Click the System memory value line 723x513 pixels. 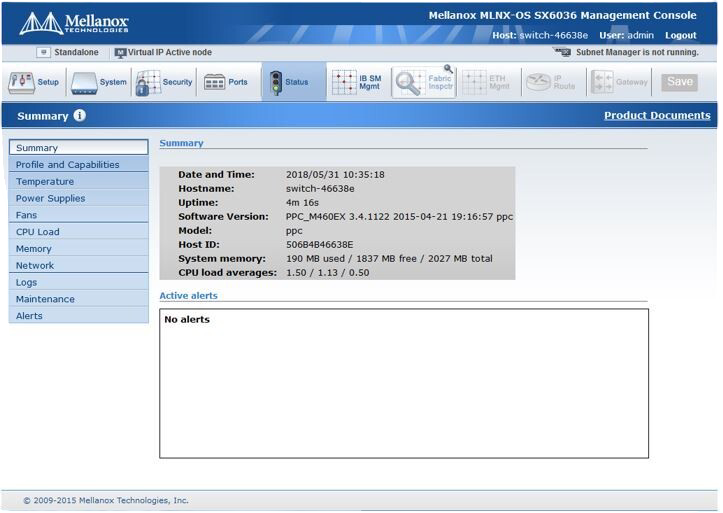[389, 259]
